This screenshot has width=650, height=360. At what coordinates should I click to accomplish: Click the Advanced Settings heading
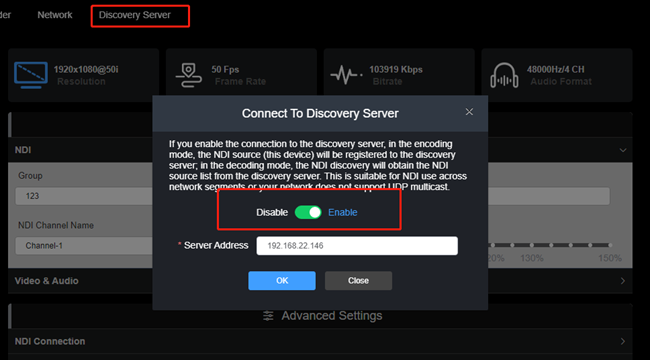coord(332,316)
